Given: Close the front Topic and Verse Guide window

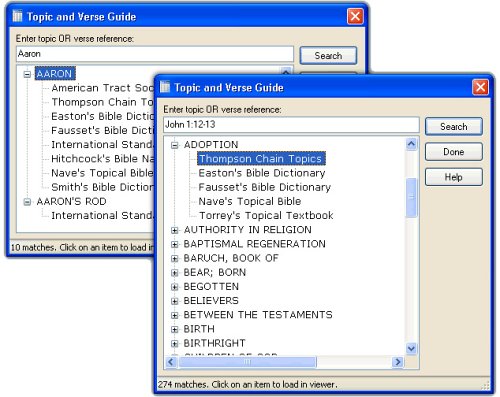Looking at the screenshot, I should tap(480, 87).
